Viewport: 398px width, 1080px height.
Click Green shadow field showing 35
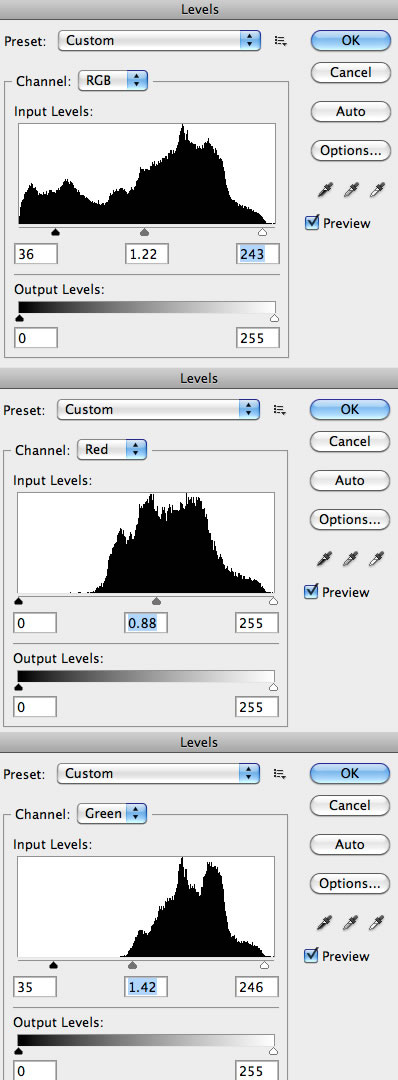[x=34, y=987]
